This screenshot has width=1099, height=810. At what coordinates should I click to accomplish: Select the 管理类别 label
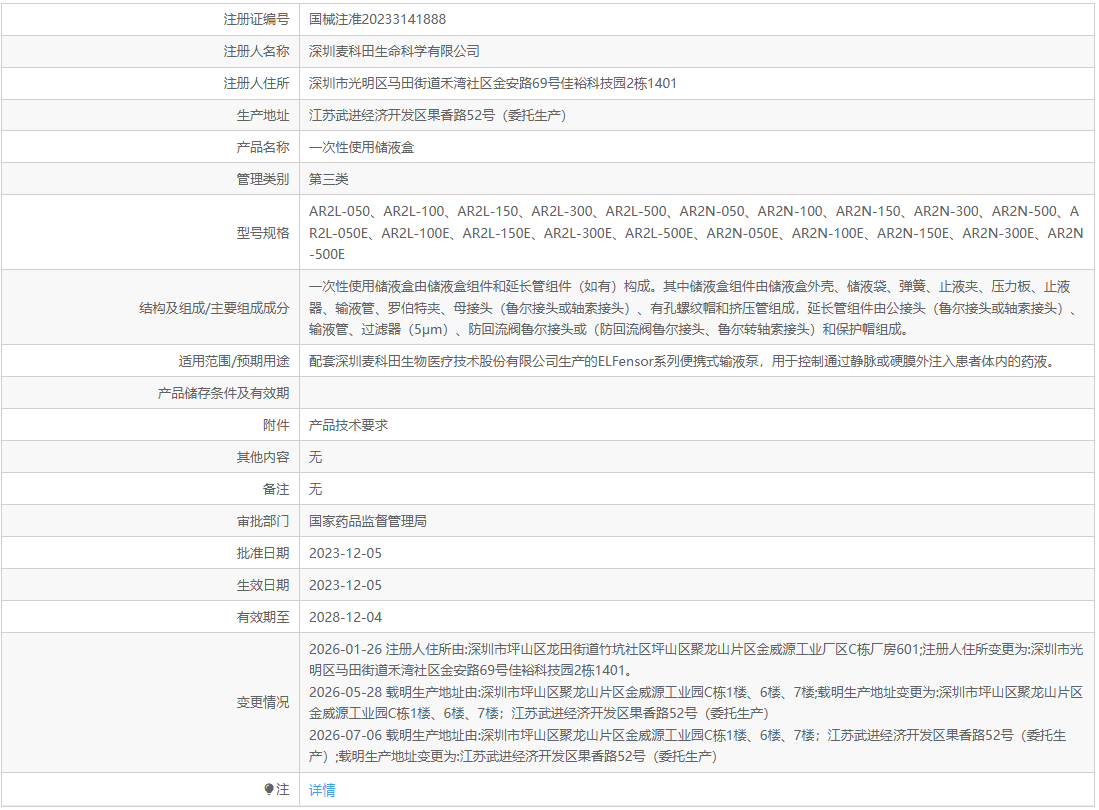click(x=263, y=179)
